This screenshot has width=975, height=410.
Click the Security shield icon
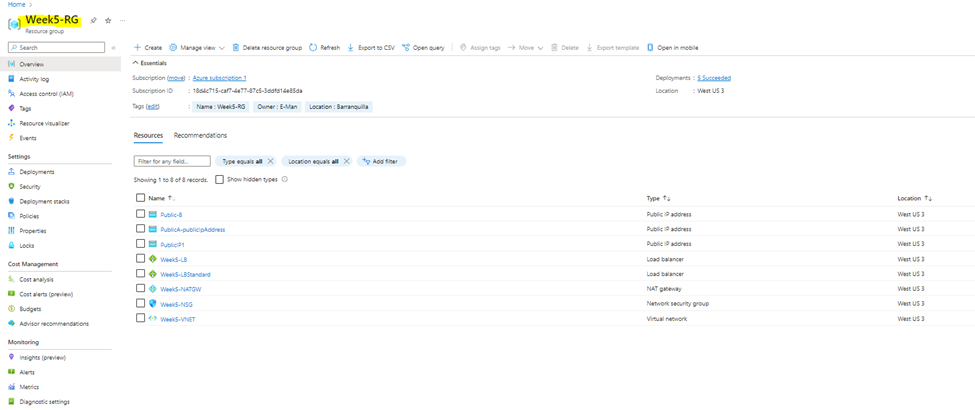[x=11, y=187]
